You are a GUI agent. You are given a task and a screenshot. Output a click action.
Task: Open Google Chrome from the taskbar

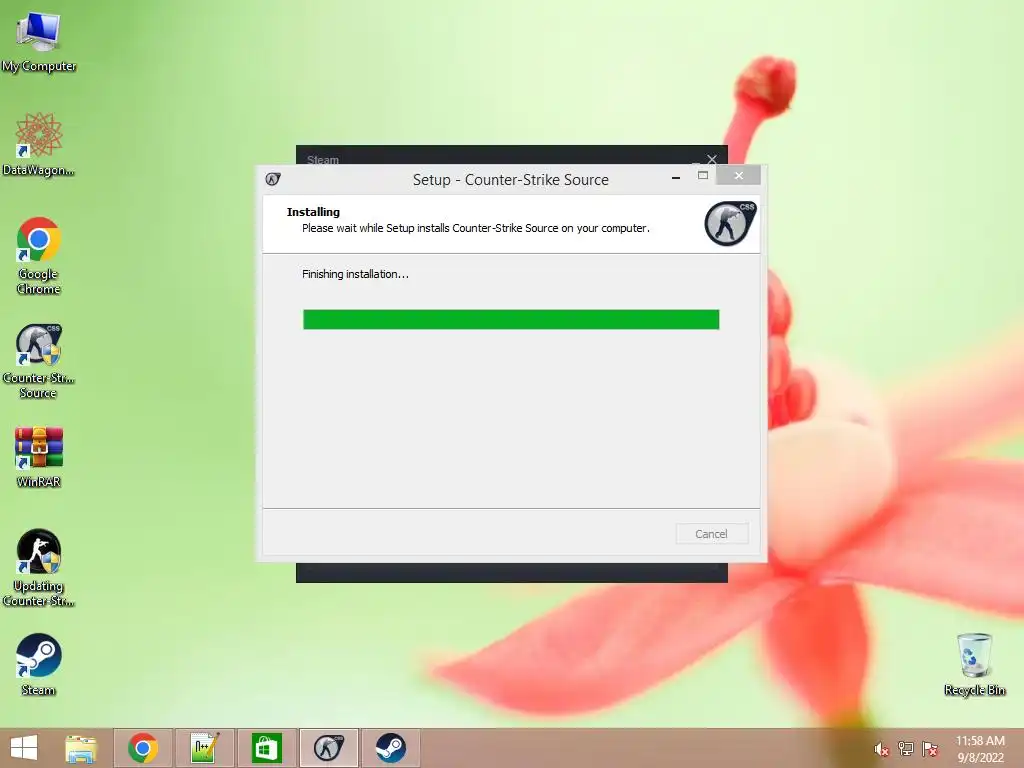pyautogui.click(x=143, y=748)
